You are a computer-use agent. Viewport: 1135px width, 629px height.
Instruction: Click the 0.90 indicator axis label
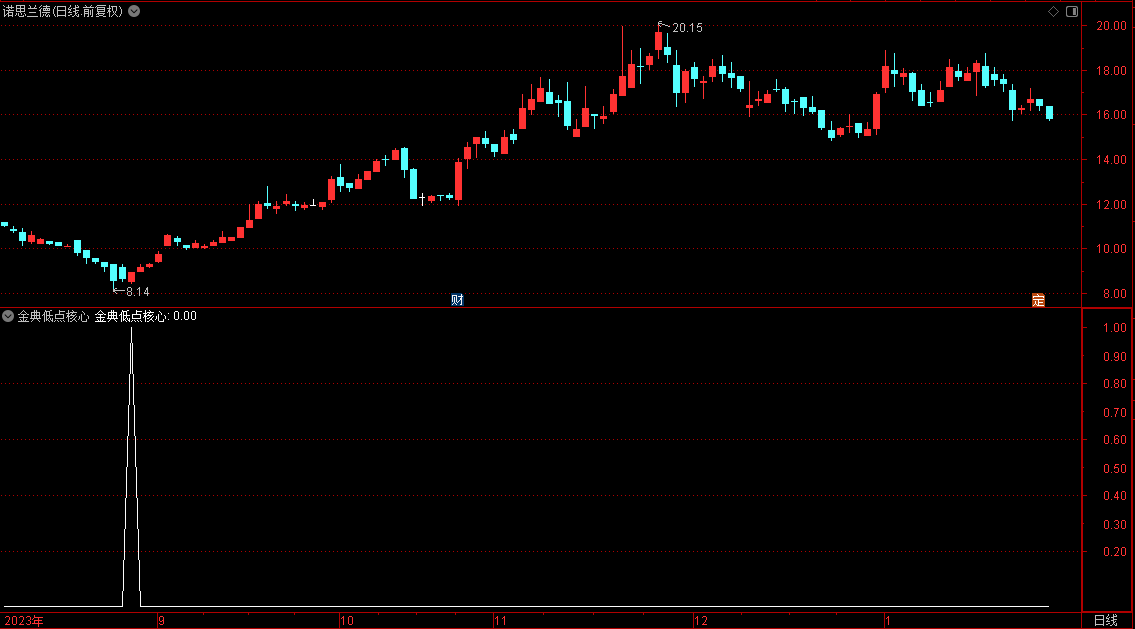(1115, 357)
